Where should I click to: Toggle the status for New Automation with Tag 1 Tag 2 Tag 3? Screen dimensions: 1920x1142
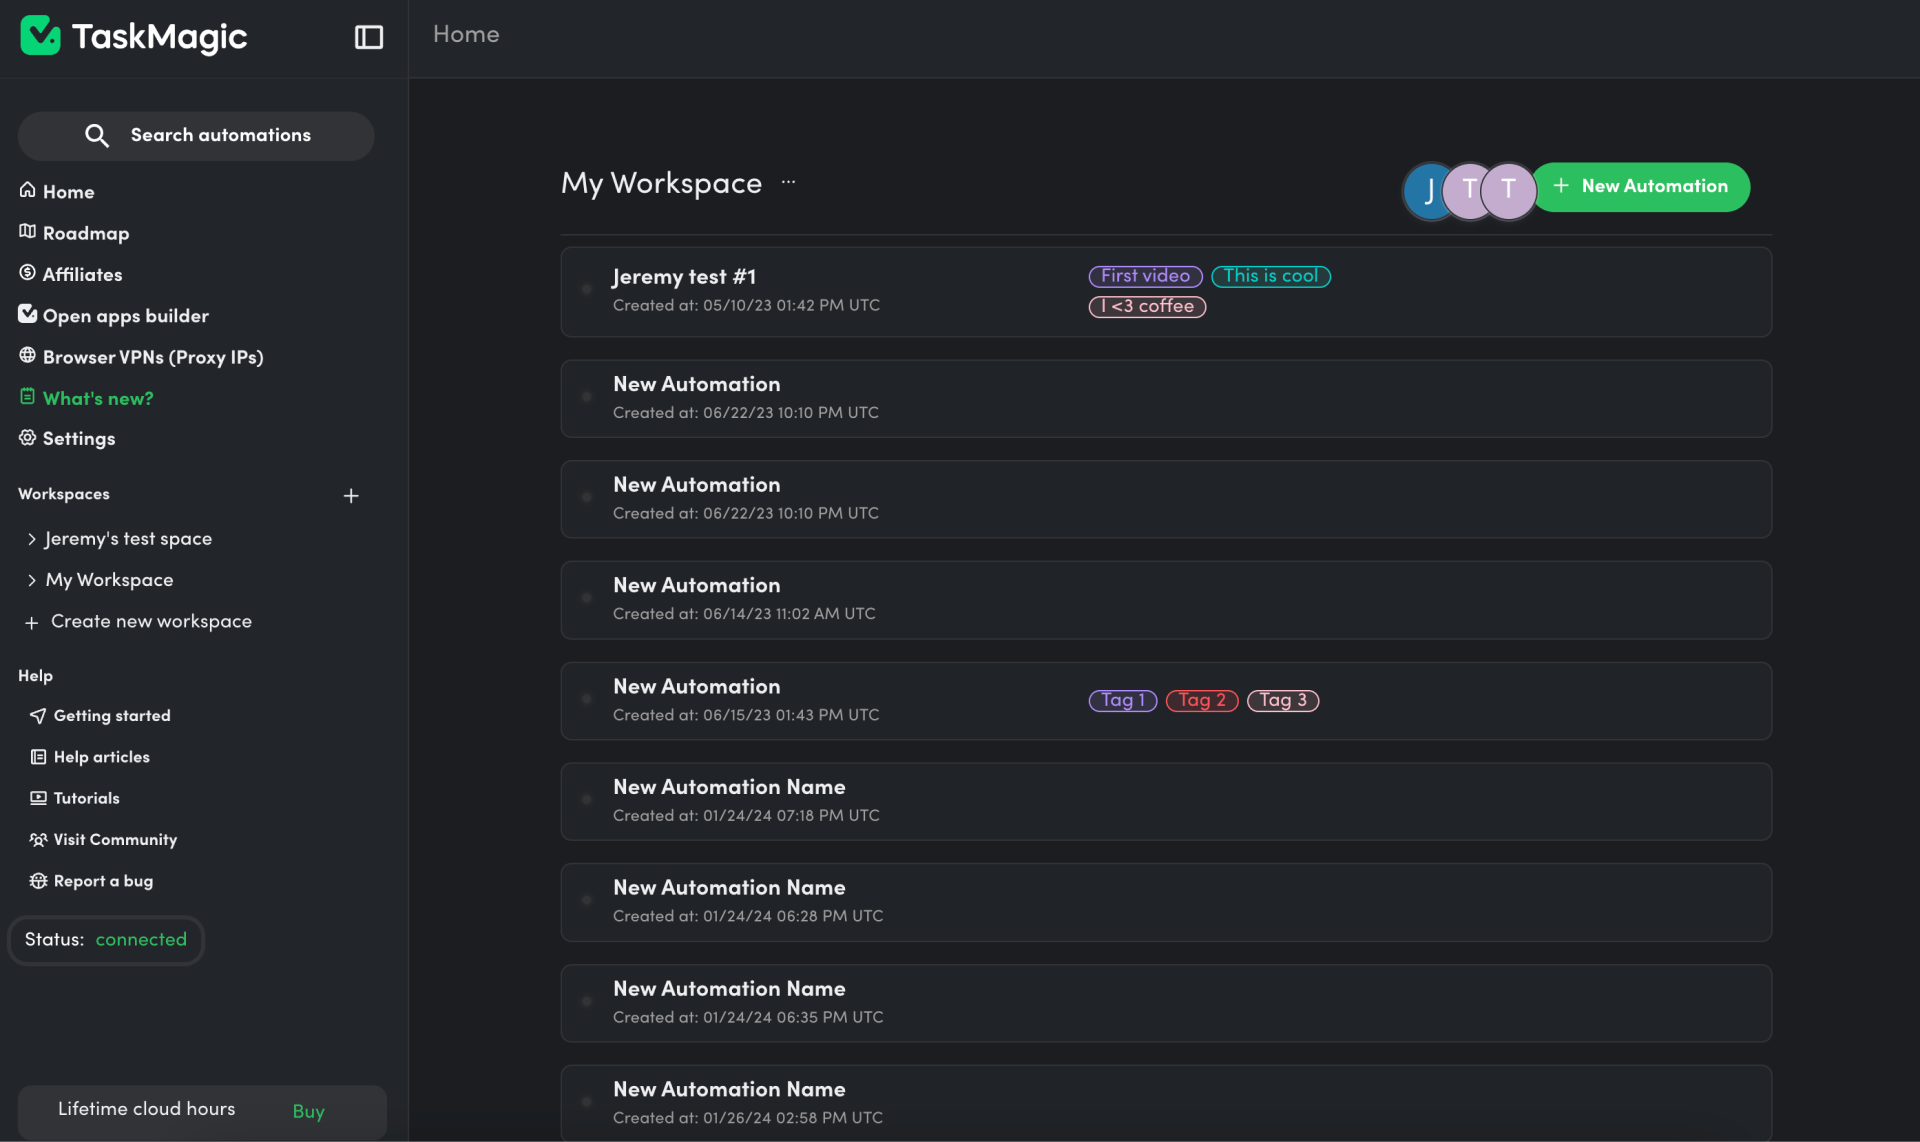pos(587,700)
